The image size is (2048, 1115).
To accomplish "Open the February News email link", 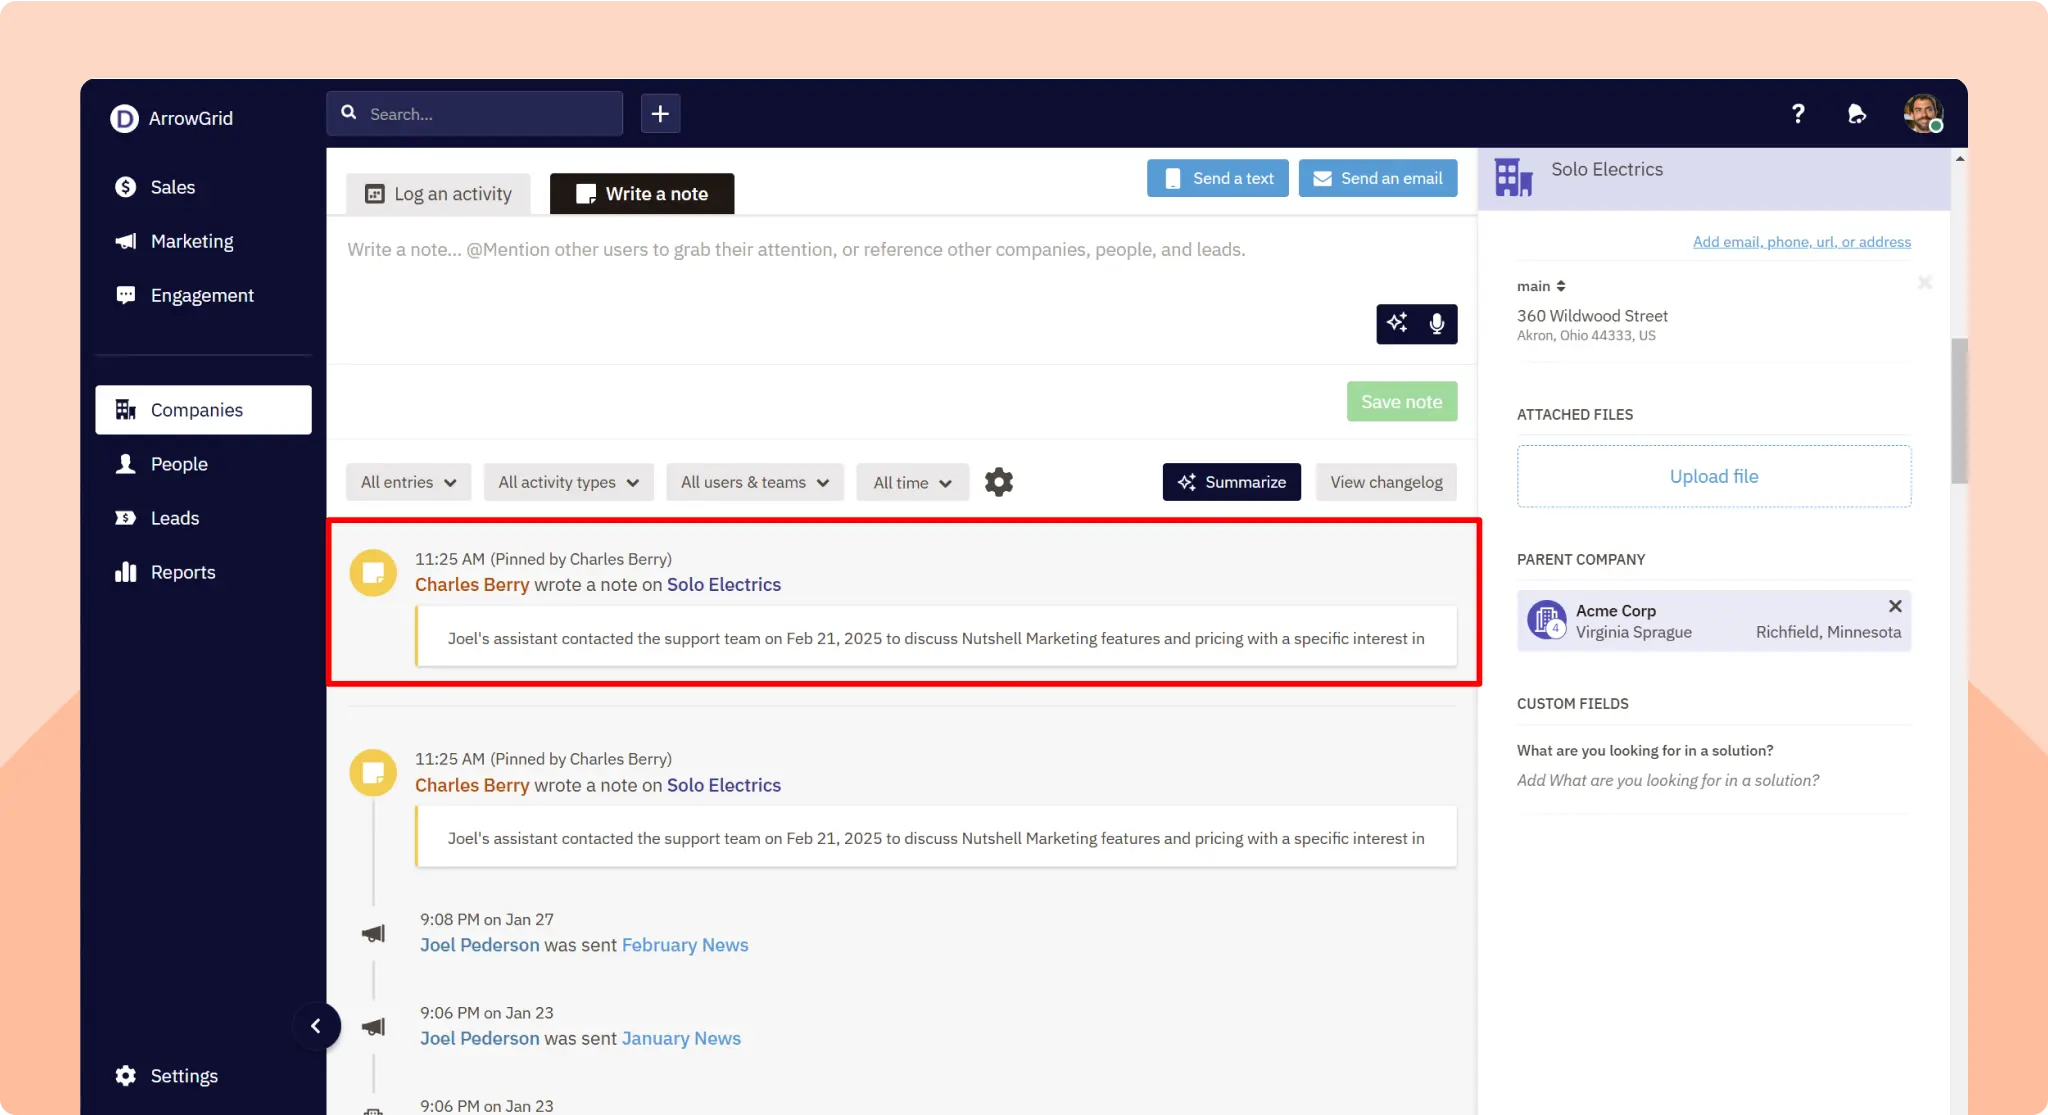I will point(685,944).
